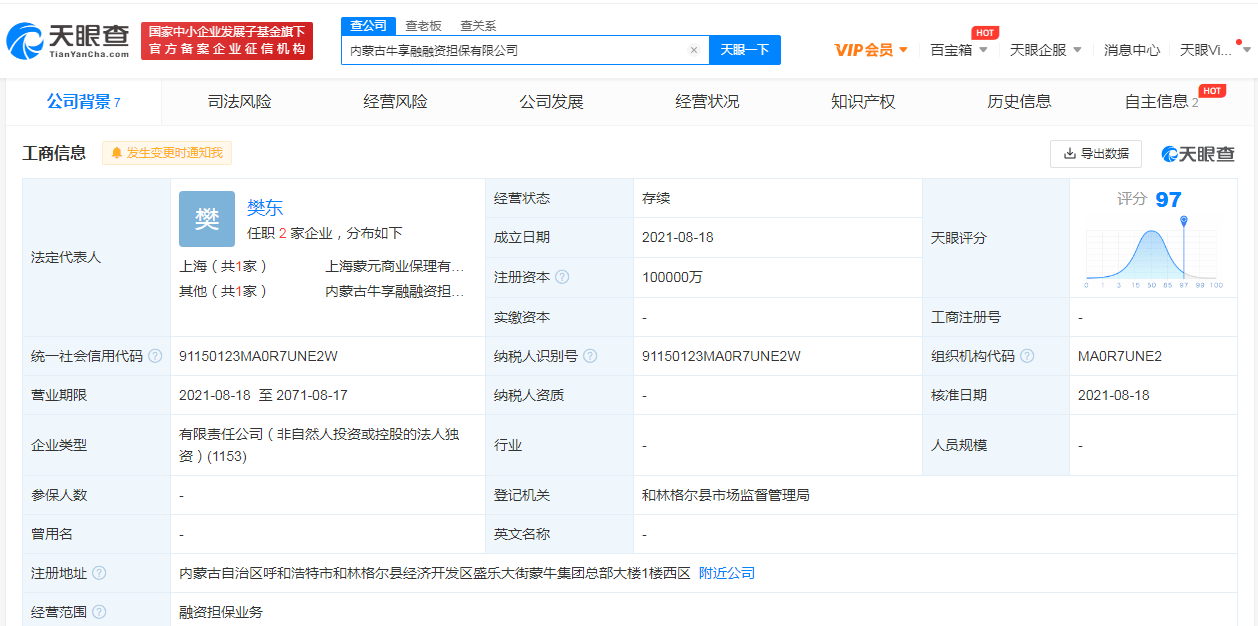Click the 其他（共1家） region label

(223, 291)
